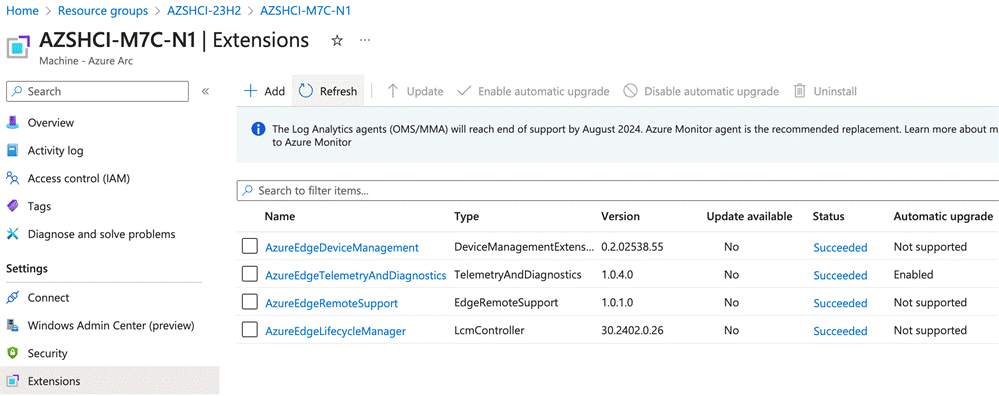
Task: Sort by the Update available column header
Action: point(749,216)
